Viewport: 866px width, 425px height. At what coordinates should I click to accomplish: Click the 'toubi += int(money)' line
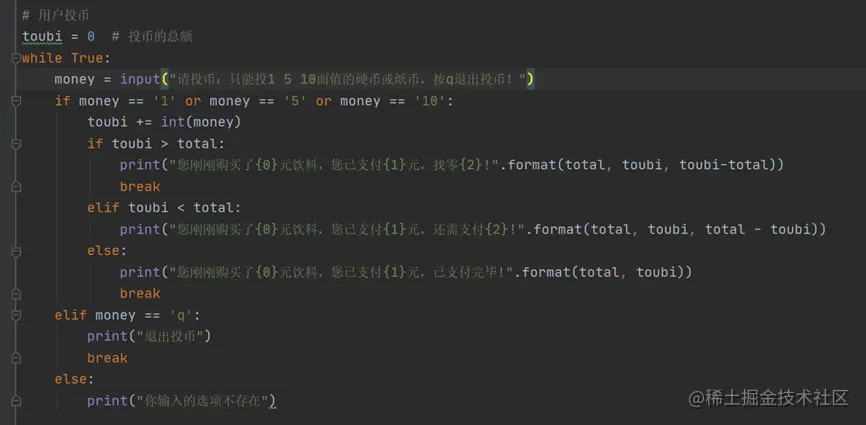click(164, 123)
